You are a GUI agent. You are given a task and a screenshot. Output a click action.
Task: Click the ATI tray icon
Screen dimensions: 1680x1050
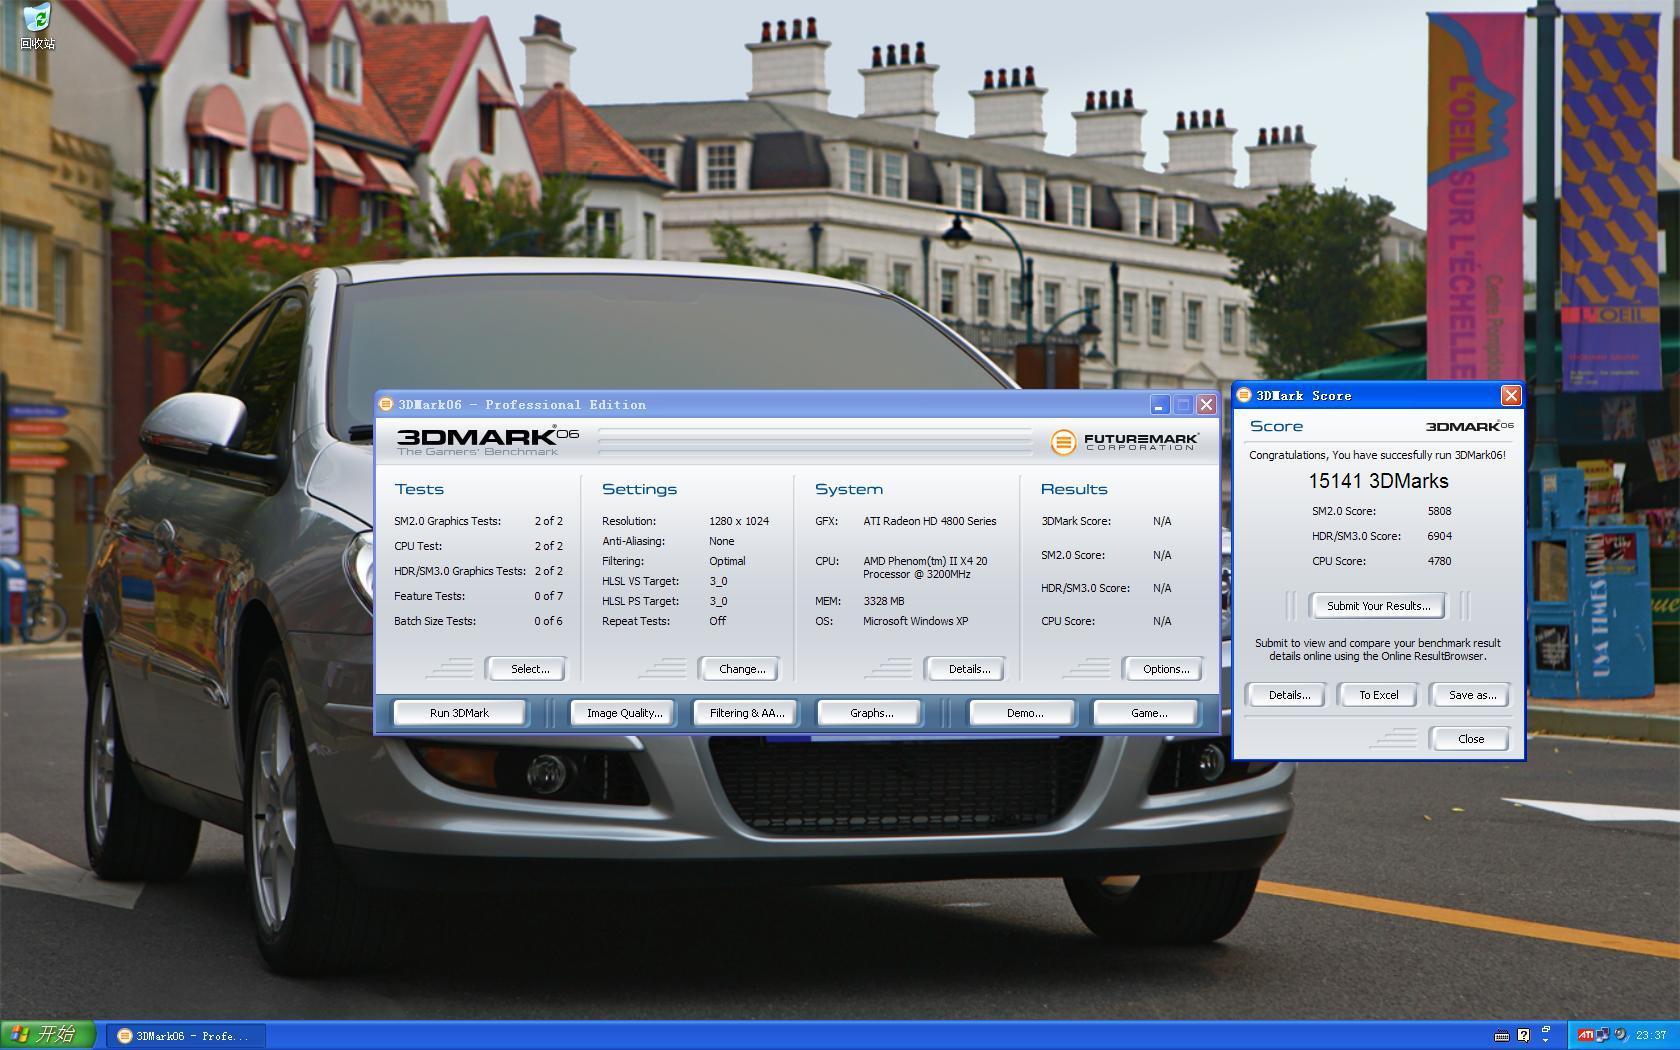[x=1585, y=1035]
